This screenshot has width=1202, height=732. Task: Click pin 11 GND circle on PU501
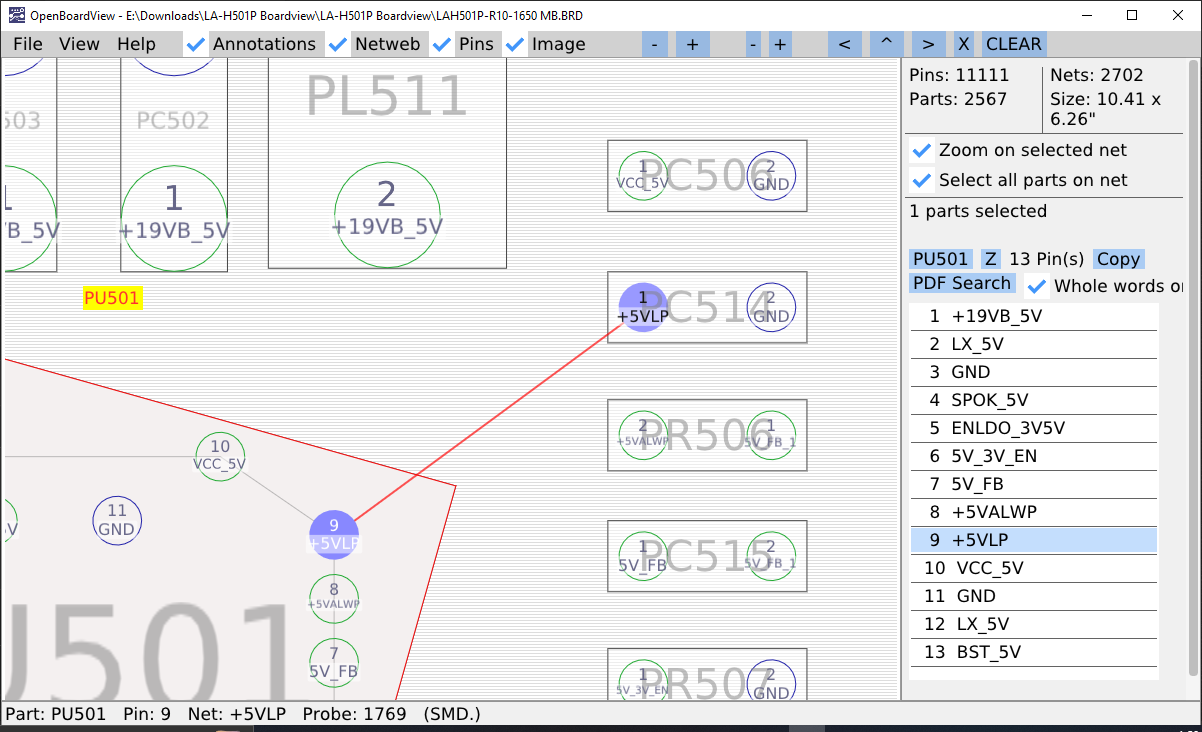pos(117,520)
